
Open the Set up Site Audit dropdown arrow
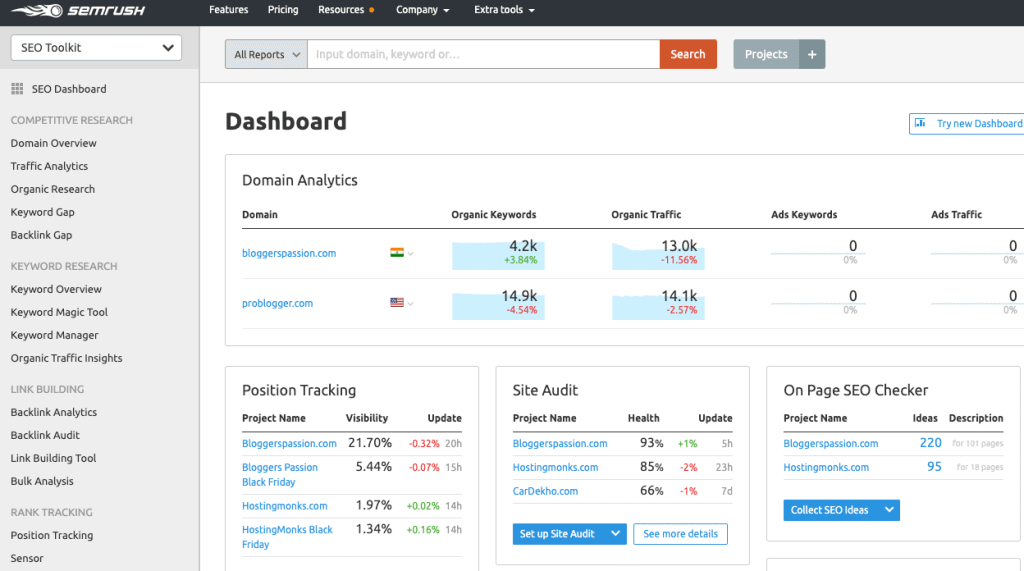pos(615,534)
